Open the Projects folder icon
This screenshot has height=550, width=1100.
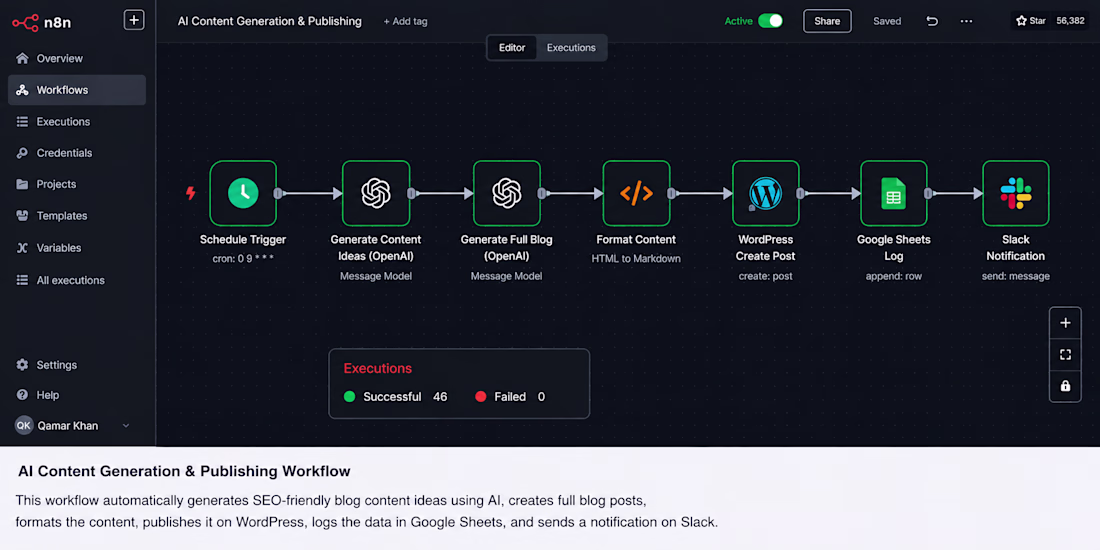point(22,184)
